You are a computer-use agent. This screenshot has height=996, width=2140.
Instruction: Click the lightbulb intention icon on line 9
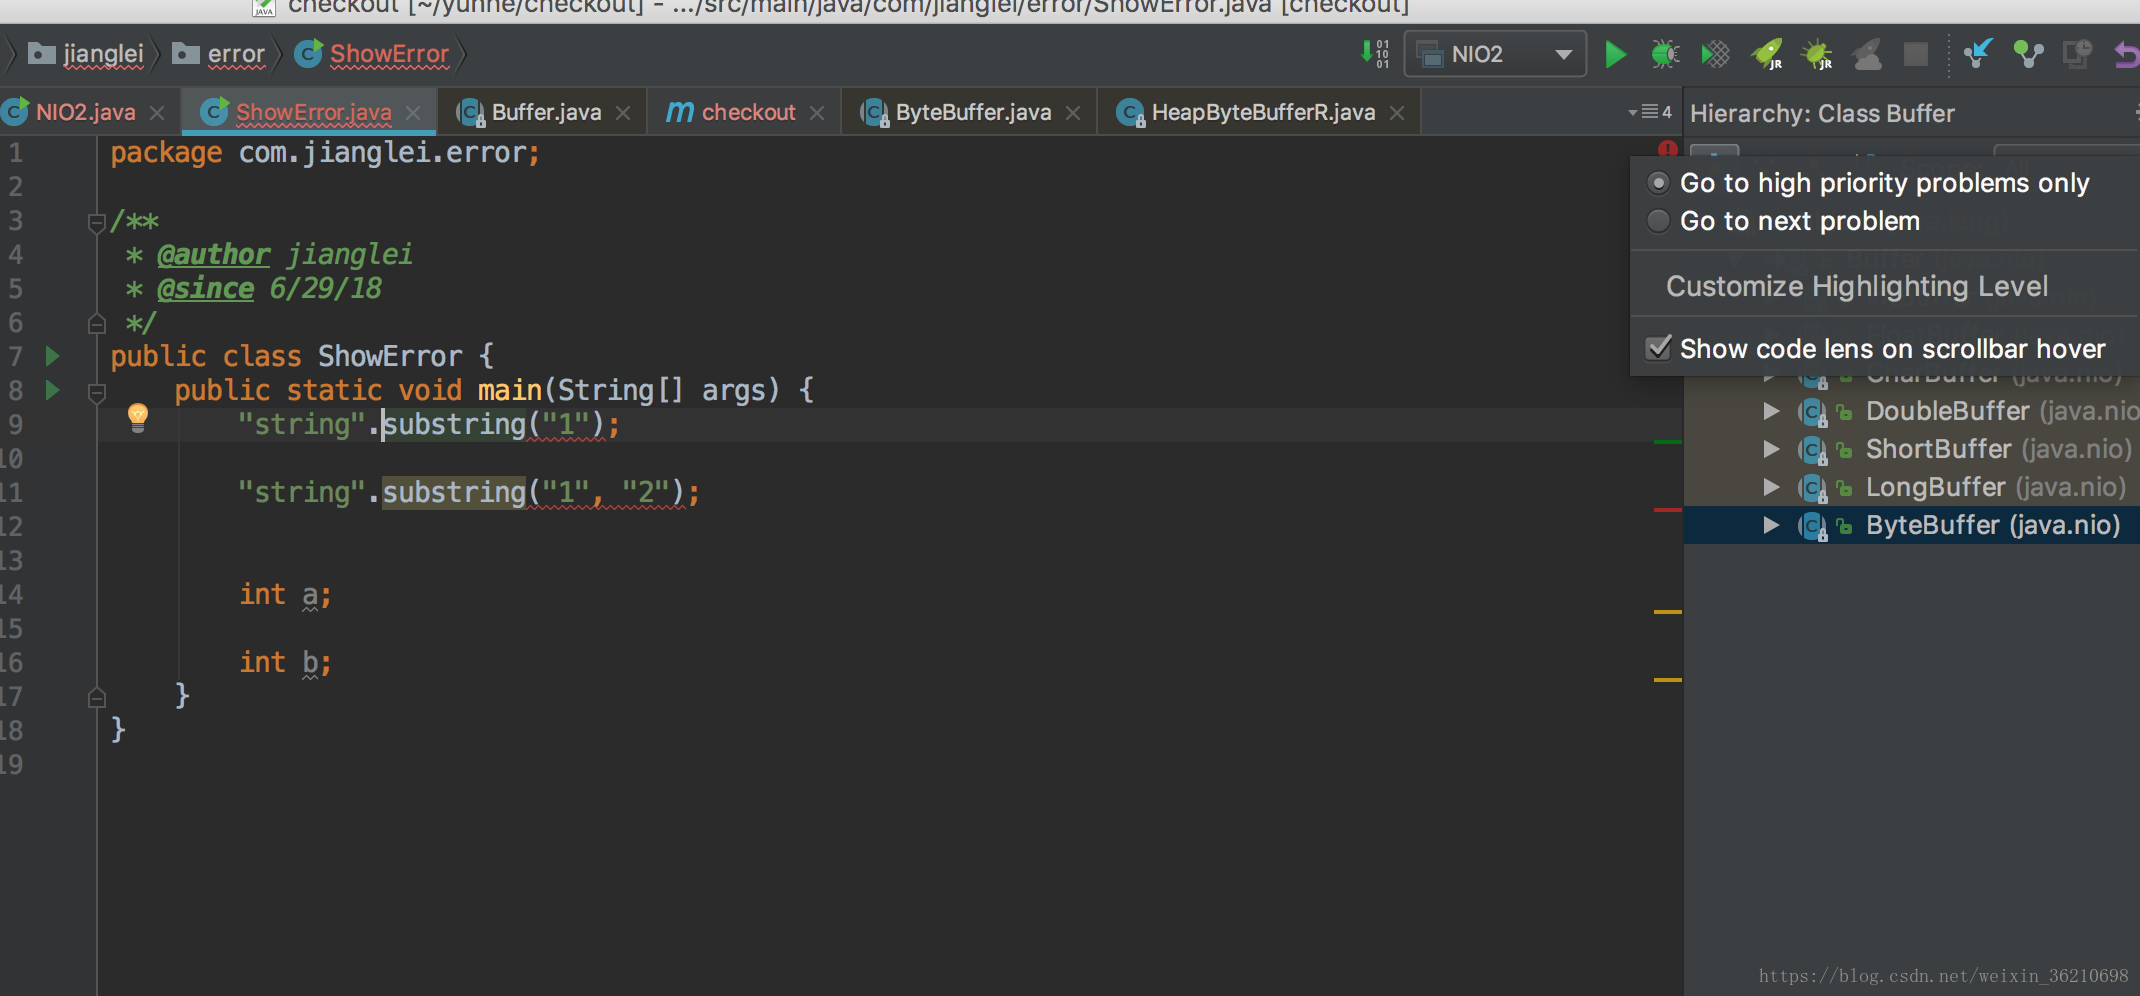pos(138,418)
